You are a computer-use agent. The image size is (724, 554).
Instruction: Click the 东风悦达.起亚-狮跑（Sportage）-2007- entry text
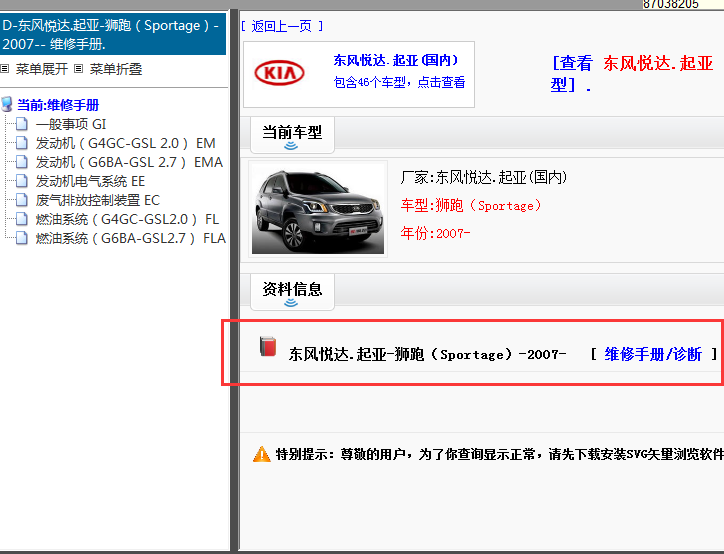point(427,355)
